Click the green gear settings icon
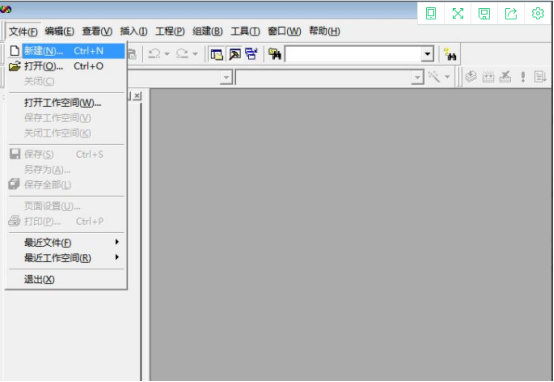This screenshot has width=554, height=382. coord(538,13)
